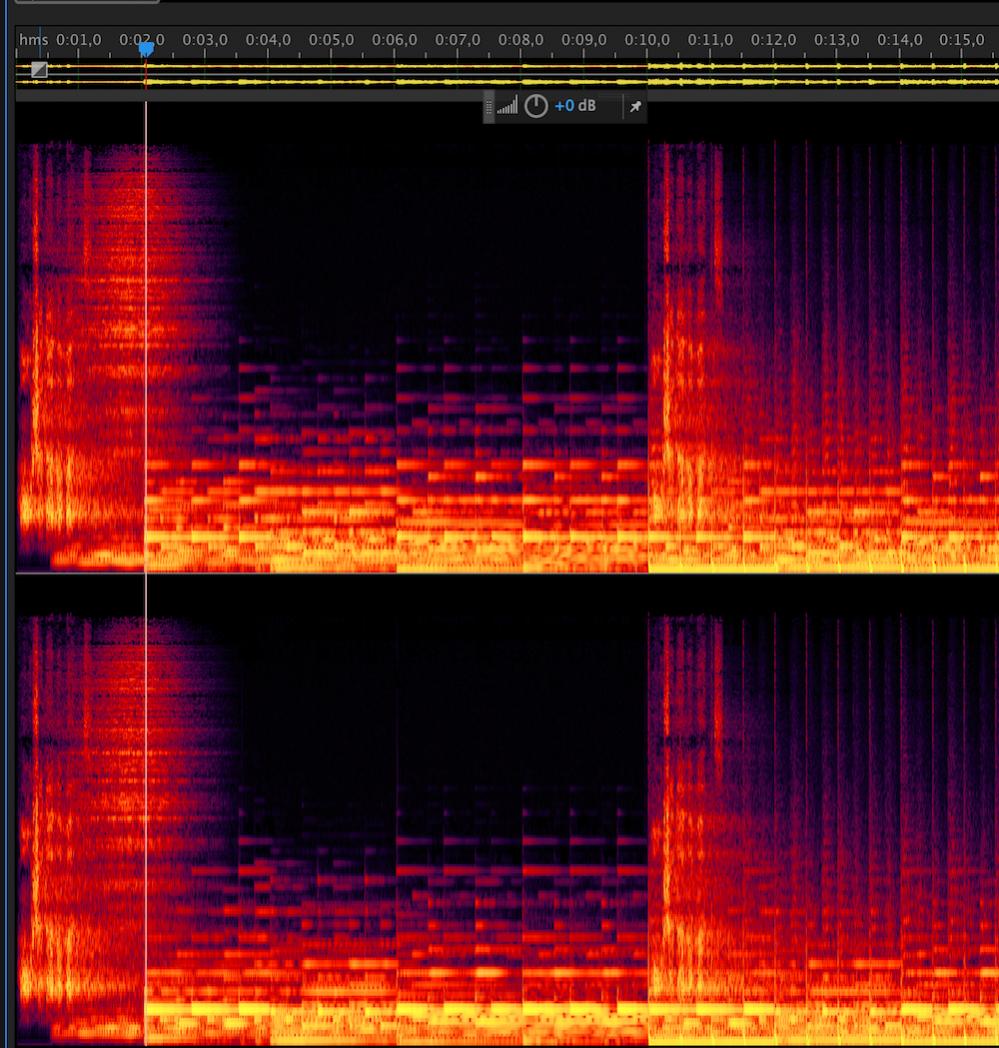Screen dimensions: 999x1048
Task: Click the fade-in handle on the waveform
Action: tap(39, 70)
